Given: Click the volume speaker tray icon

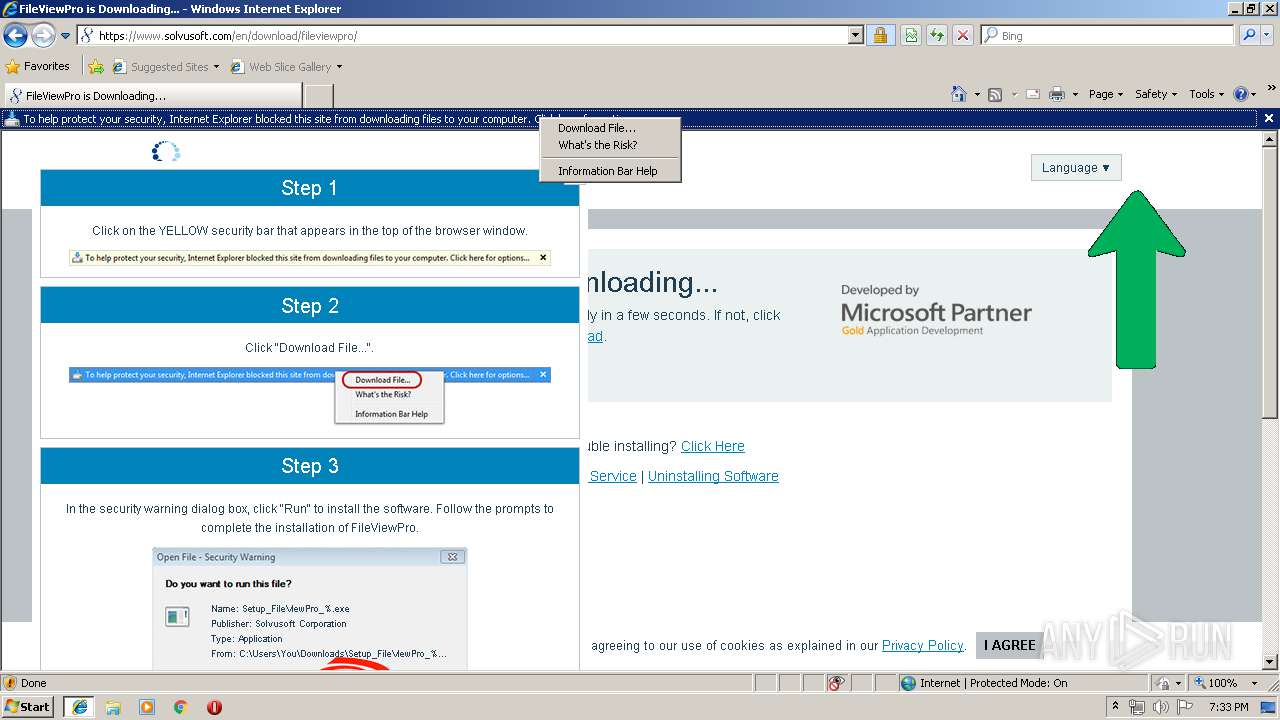Looking at the screenshot, I should point(1161,707).
